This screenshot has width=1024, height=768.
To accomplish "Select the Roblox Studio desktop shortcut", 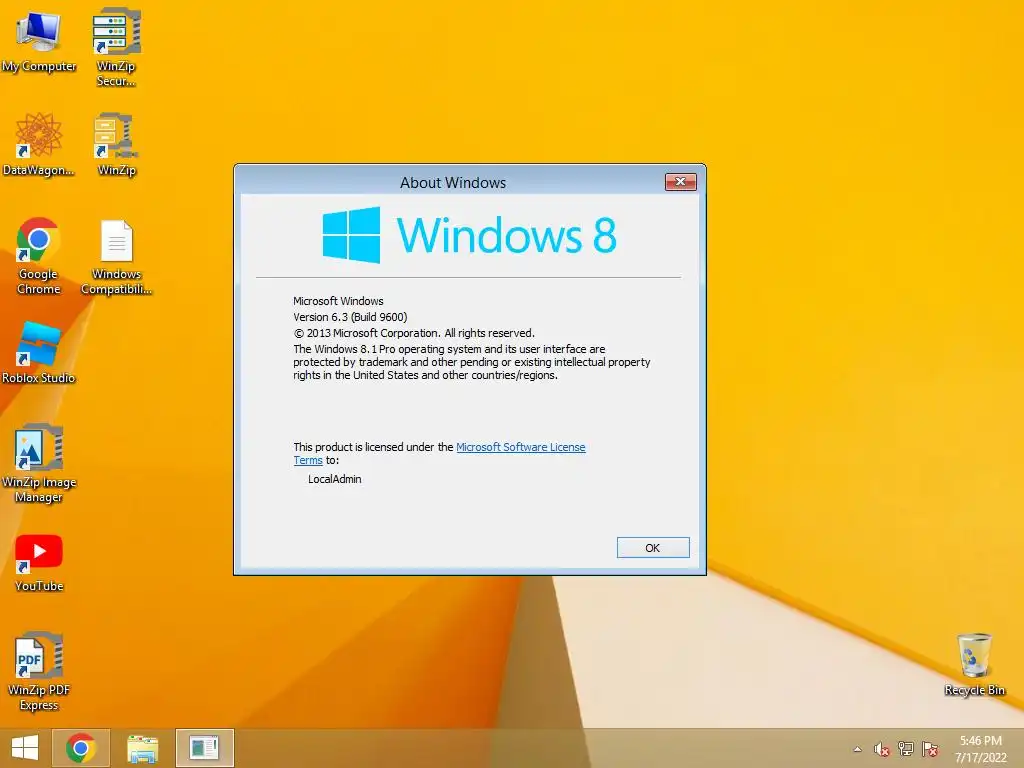I will pyautogui.click(x=39, y=353).
